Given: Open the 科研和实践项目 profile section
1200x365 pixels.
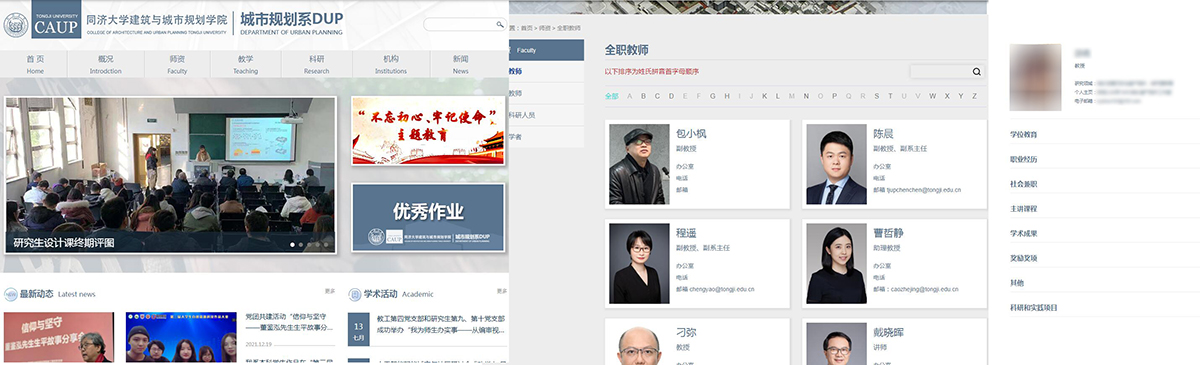Looking at the screenshot, I should (1033, 307).
